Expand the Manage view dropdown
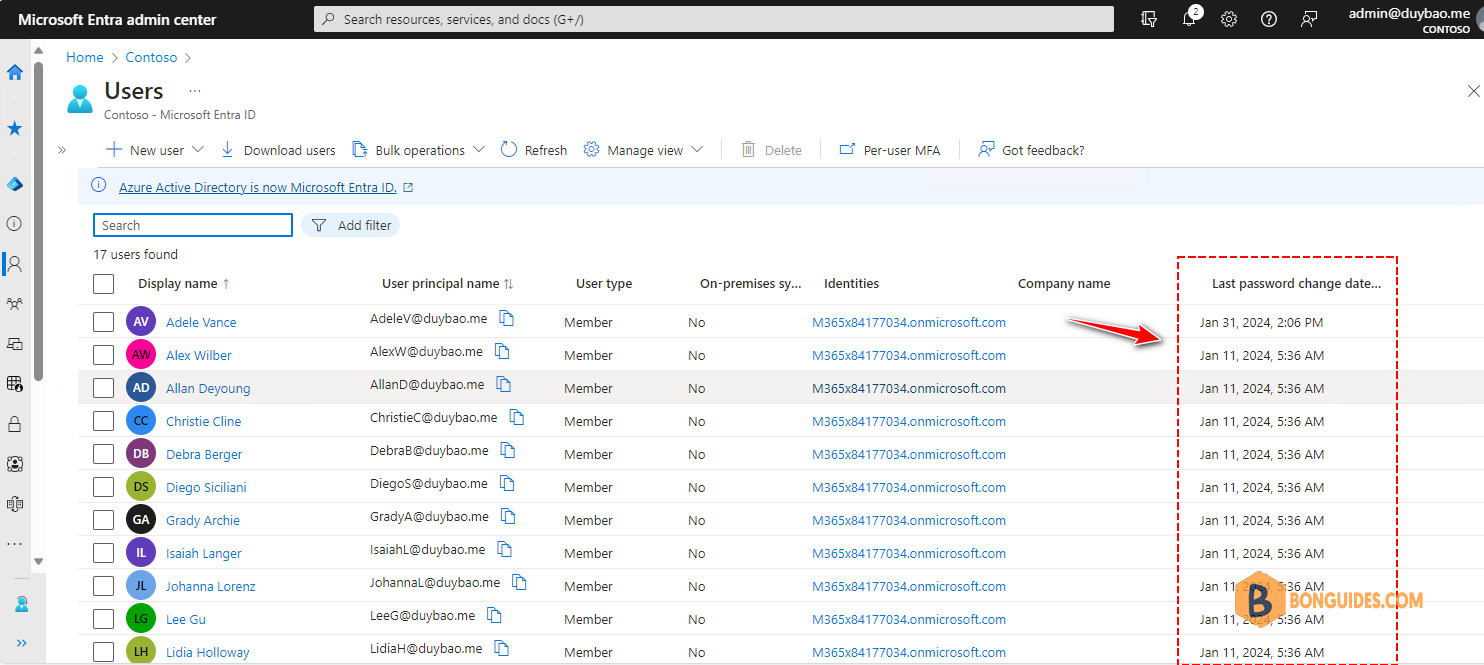This screenshot has width=1484, height=665. tap(697, 149)
